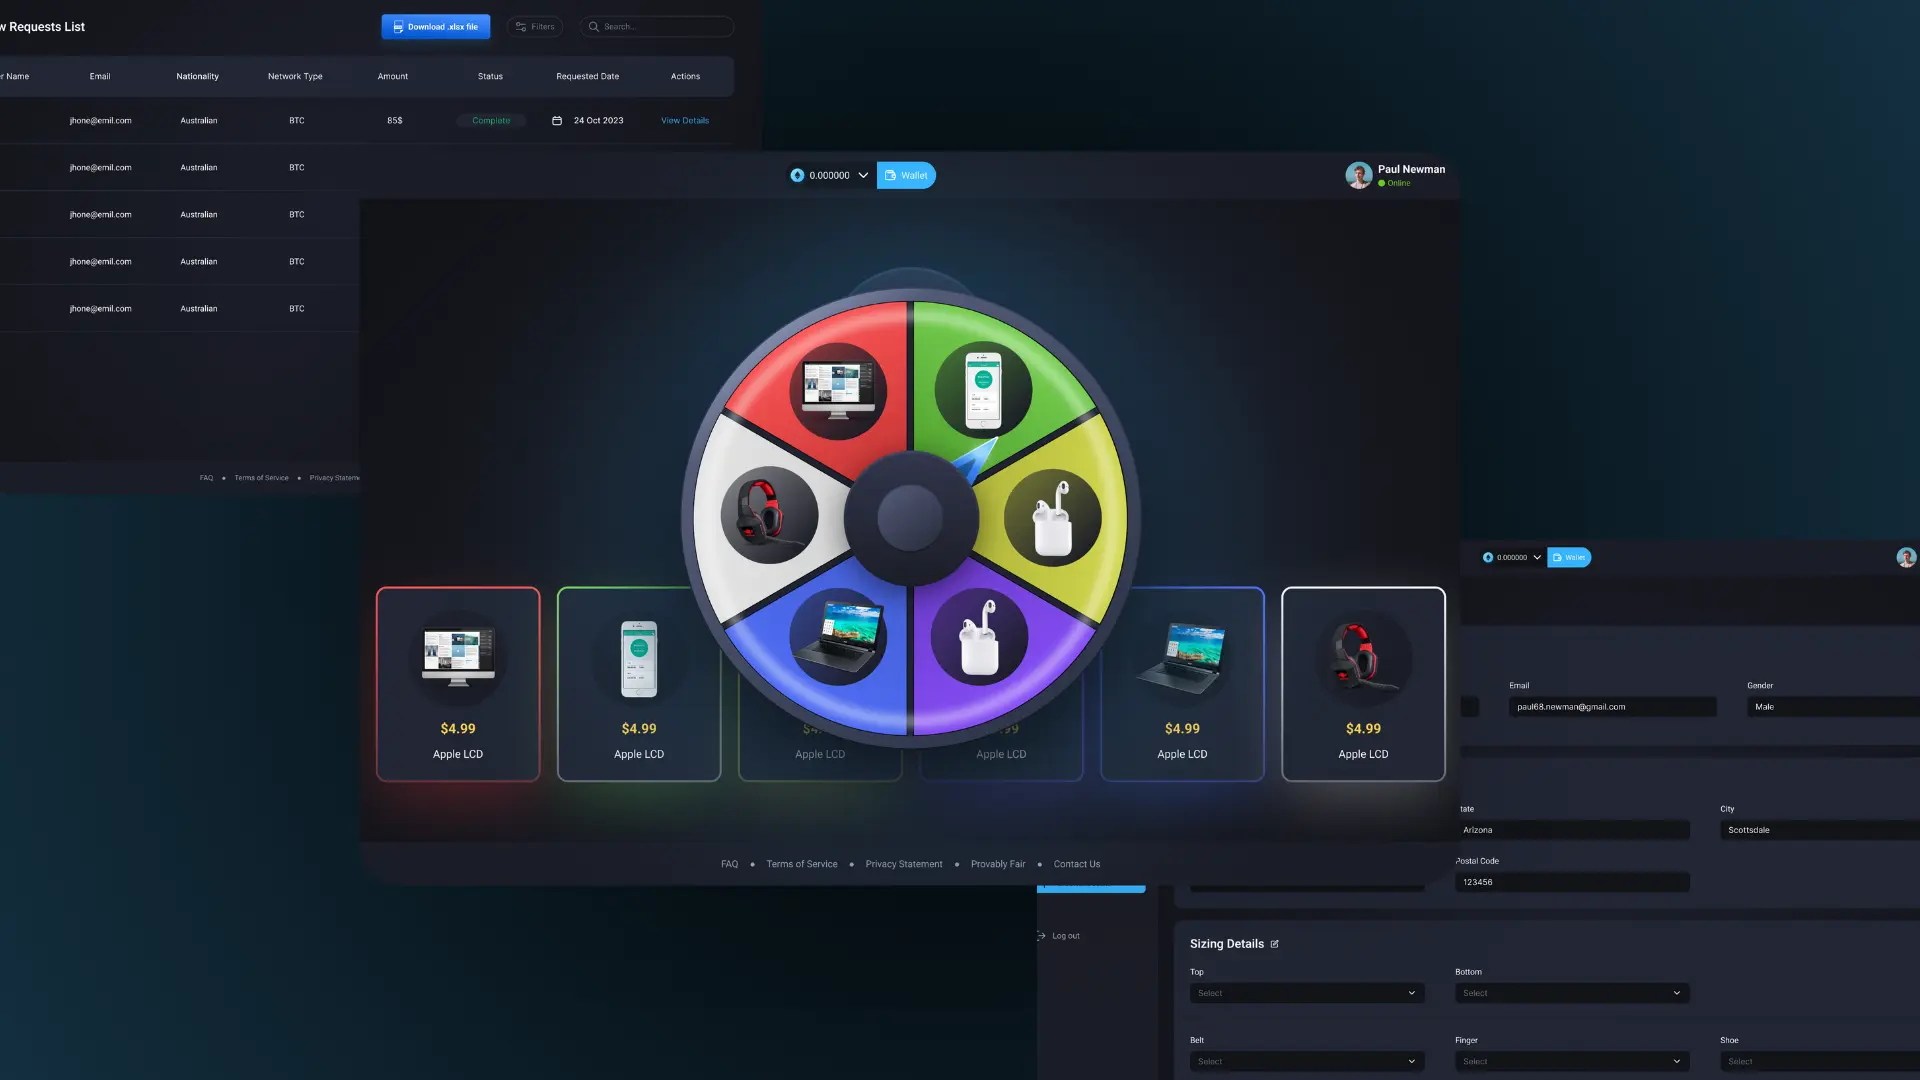Expand the Shoe size Select dropdown
The height and width of the screenshot is (1080, 1920).
coord(1820,1061)
